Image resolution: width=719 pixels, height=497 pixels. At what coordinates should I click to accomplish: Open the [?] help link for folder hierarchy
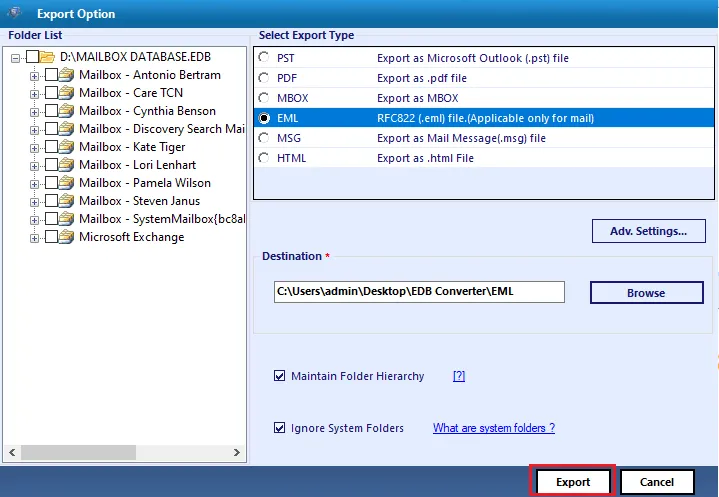pyautogui.click(x=459, y=376)
